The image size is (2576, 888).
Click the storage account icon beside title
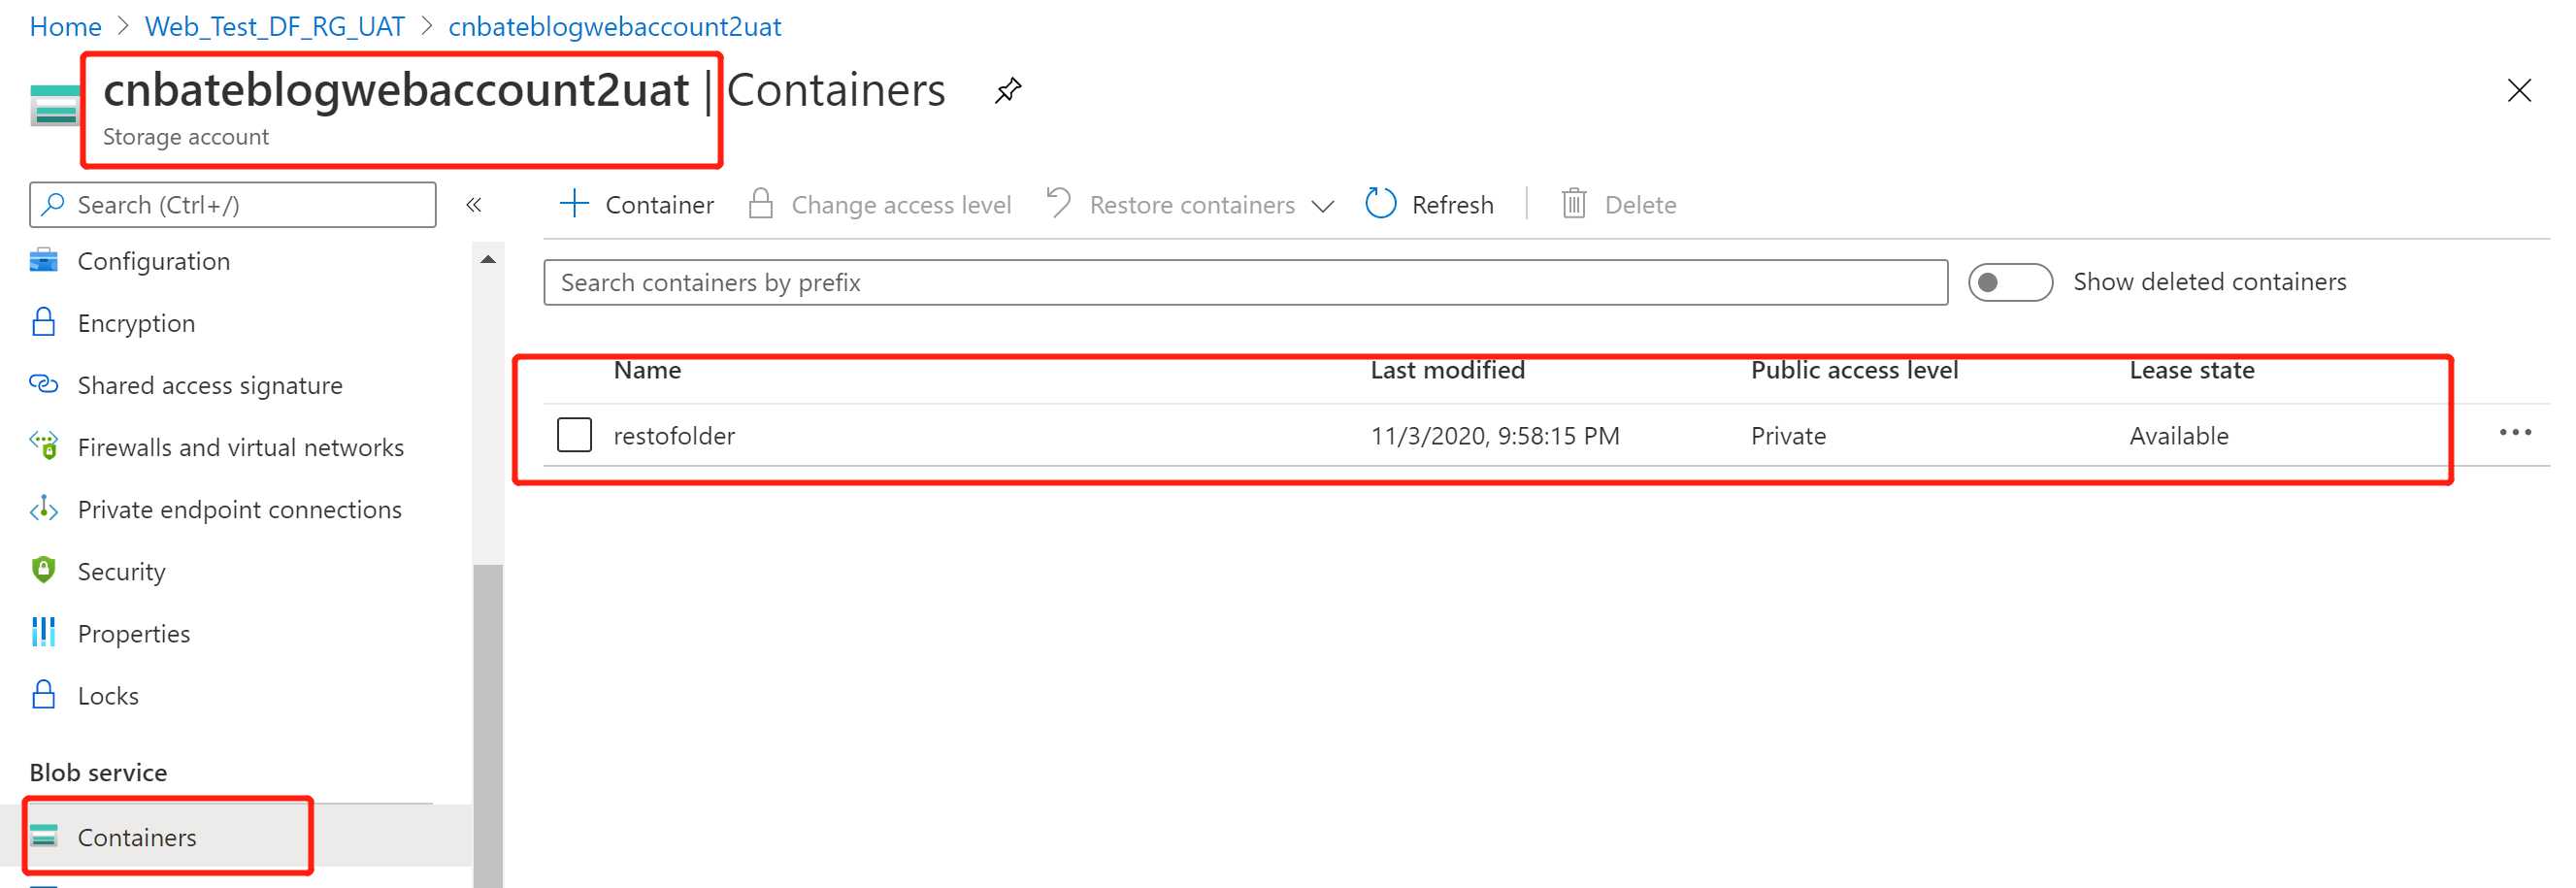tap(54, 106)
